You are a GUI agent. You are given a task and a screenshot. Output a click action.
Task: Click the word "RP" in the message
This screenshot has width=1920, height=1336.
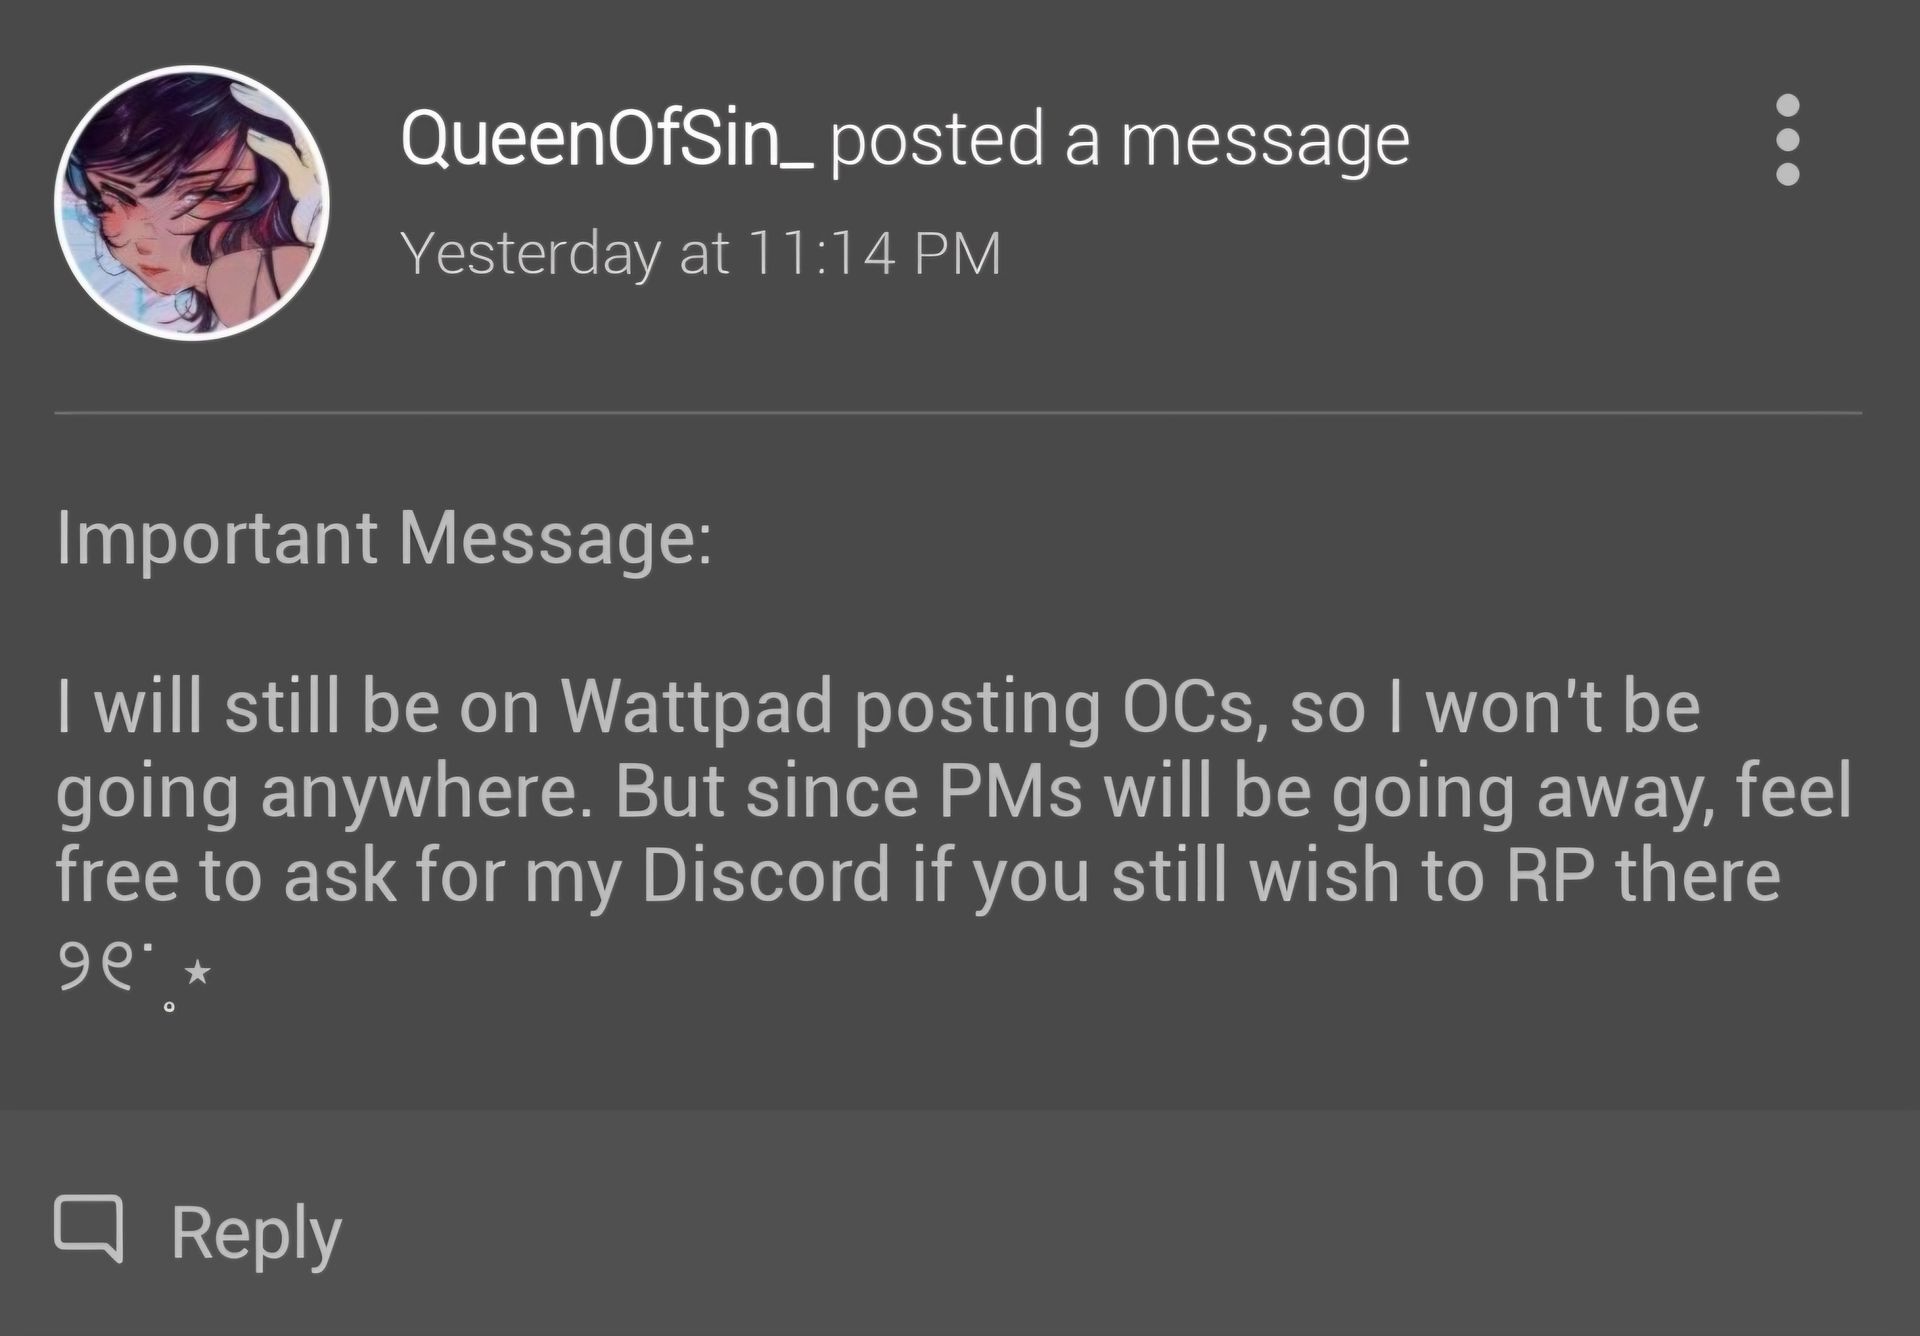(x=1549, y=875)
